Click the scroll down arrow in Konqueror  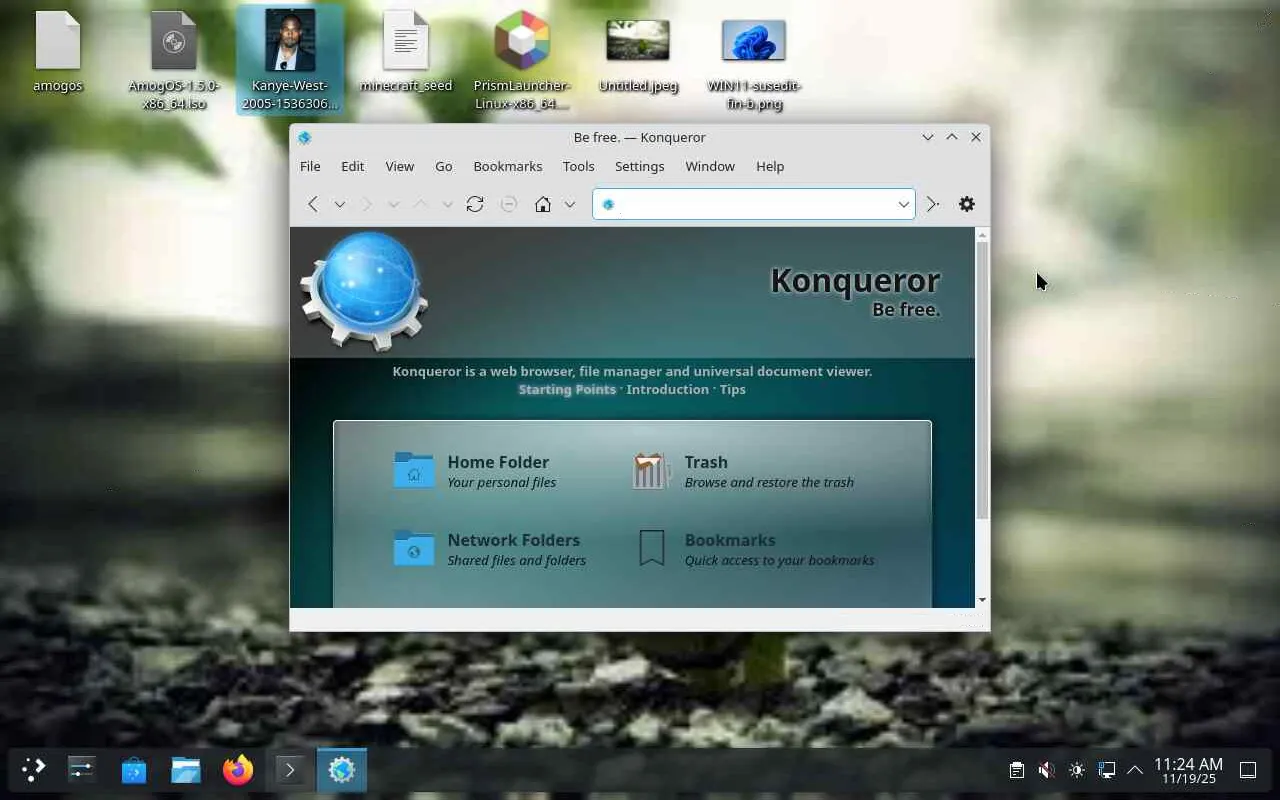982,600
